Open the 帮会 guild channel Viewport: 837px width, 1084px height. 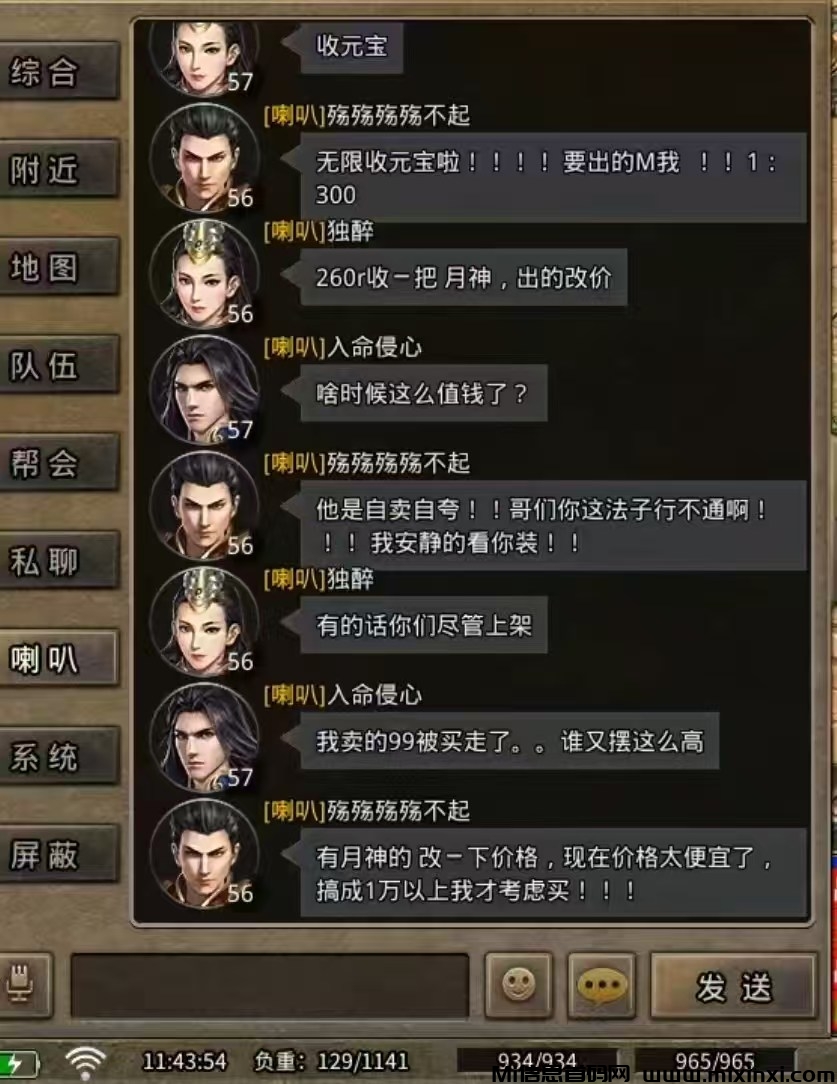58,462
